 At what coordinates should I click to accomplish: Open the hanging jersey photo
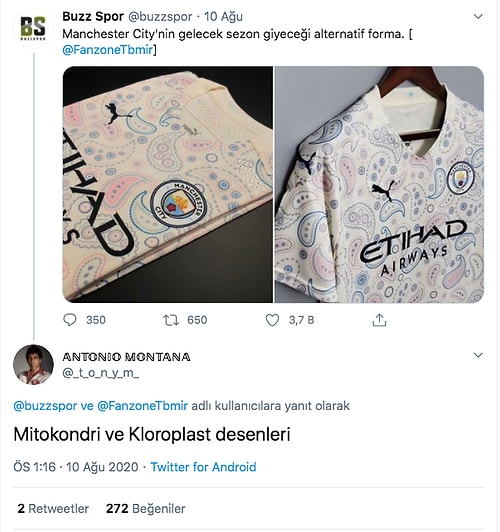coord(379,184)
